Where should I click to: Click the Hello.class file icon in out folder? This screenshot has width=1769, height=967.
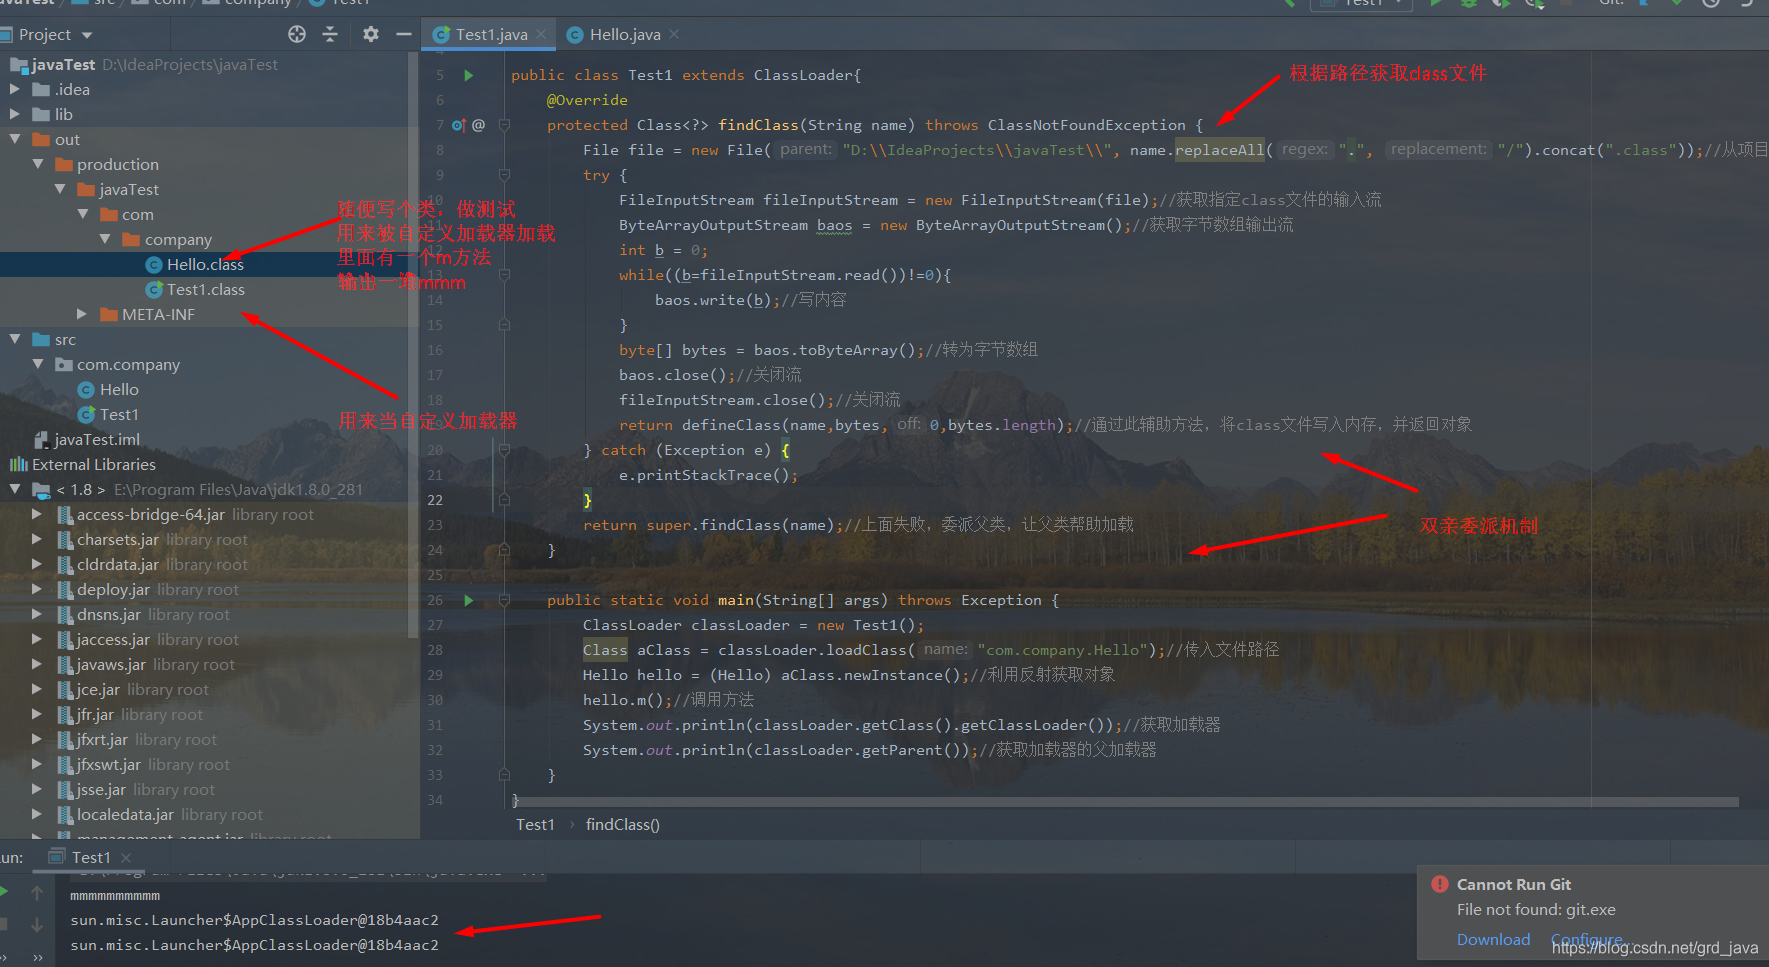[x=154, y=265]
